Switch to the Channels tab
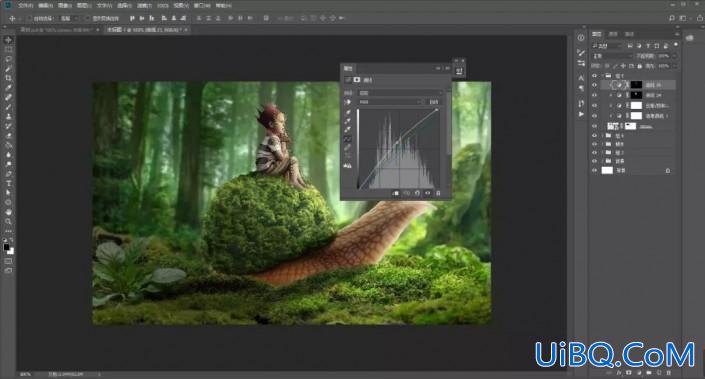Screen dimensions: 705x379 (613, 34)
